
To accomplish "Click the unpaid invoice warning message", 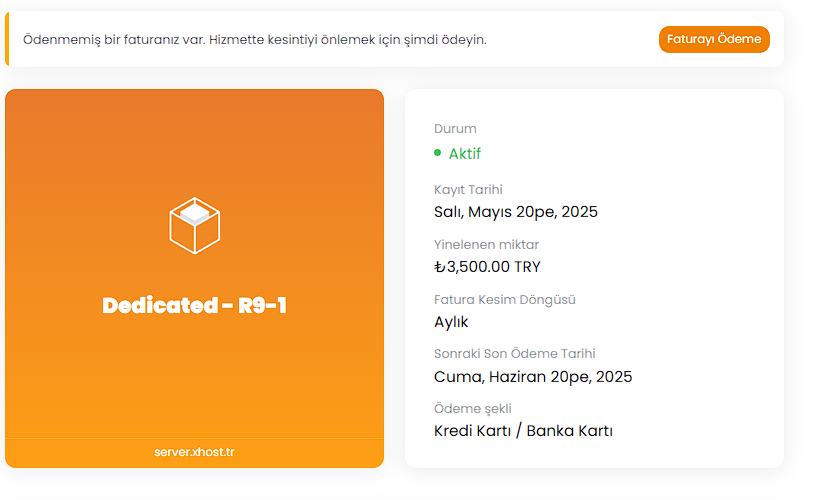I will click(255, 40).
